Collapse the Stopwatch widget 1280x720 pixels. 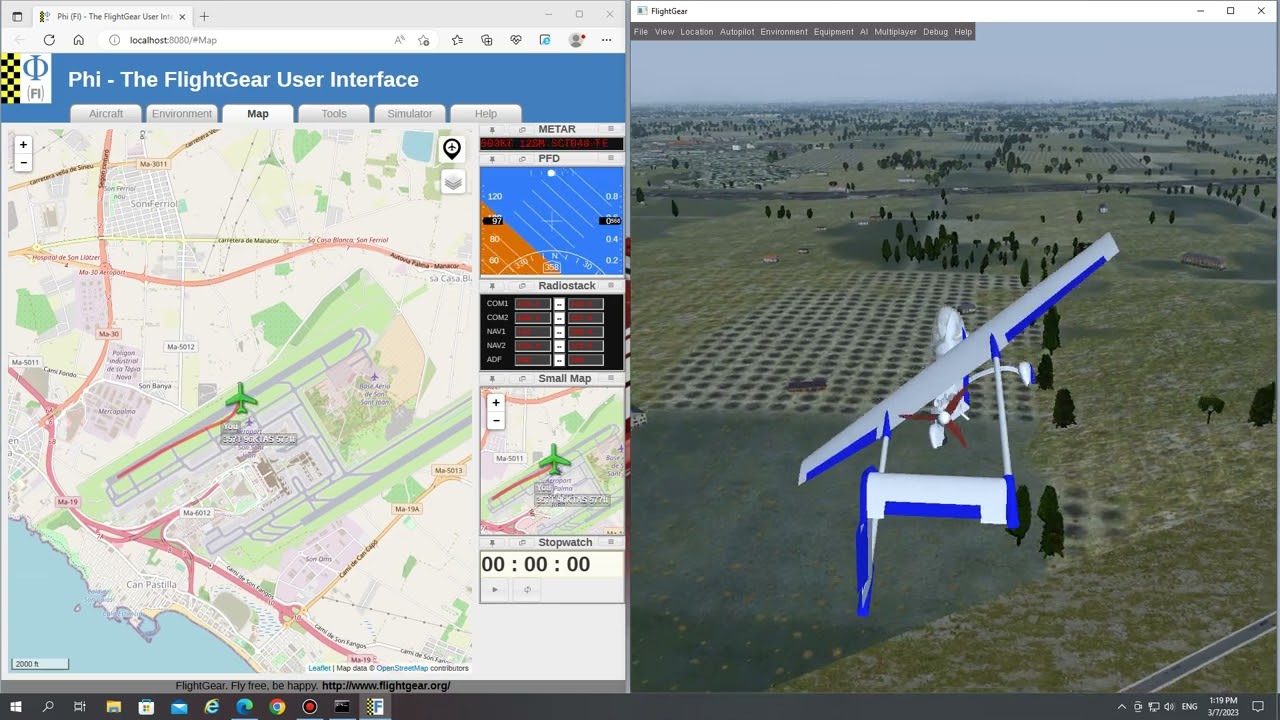[612, 543]
